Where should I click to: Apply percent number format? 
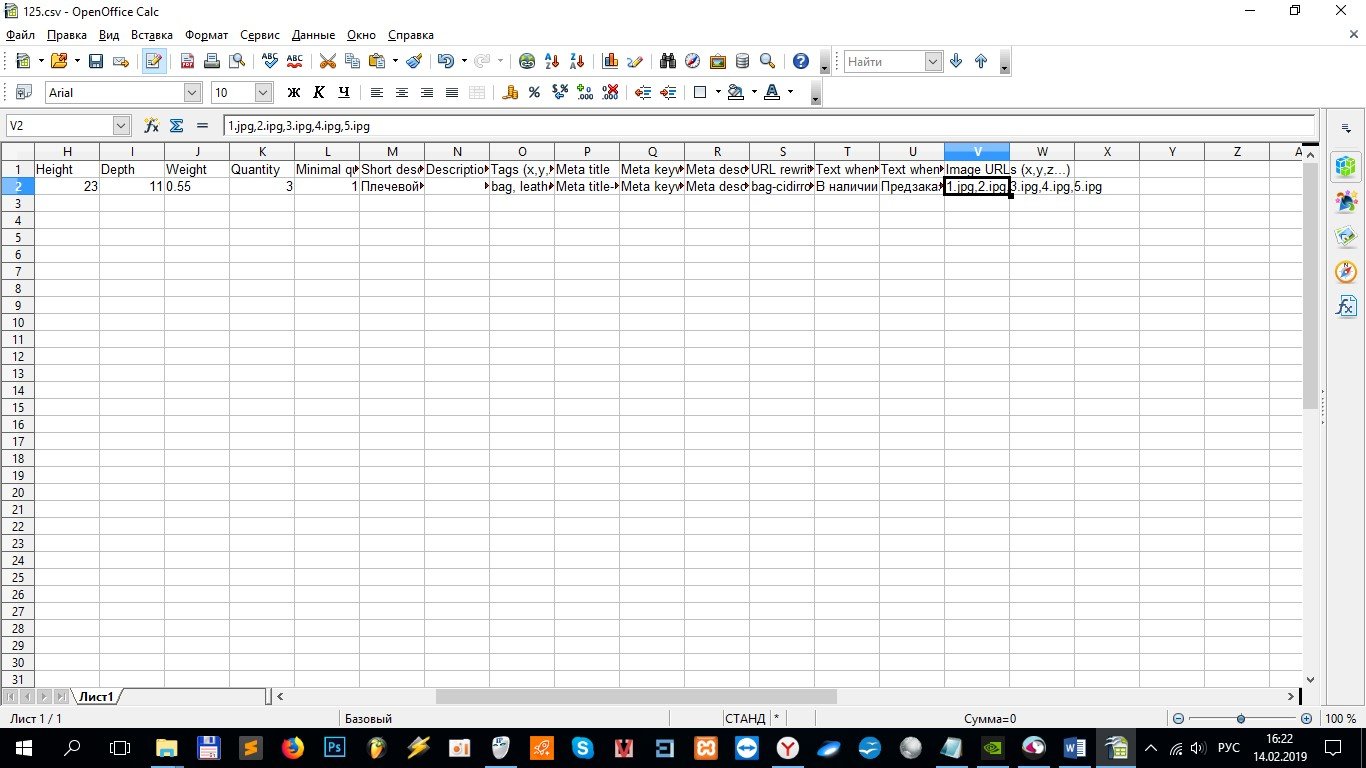click(535, 92)
